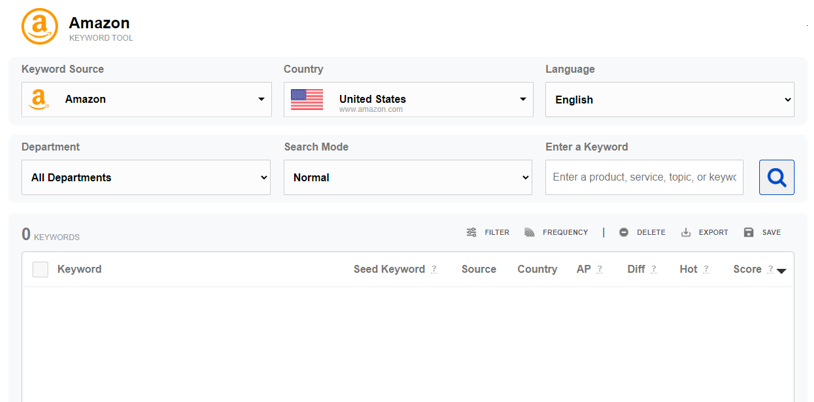Click the sort arrow after the Score column

click(x=781, y=271)
